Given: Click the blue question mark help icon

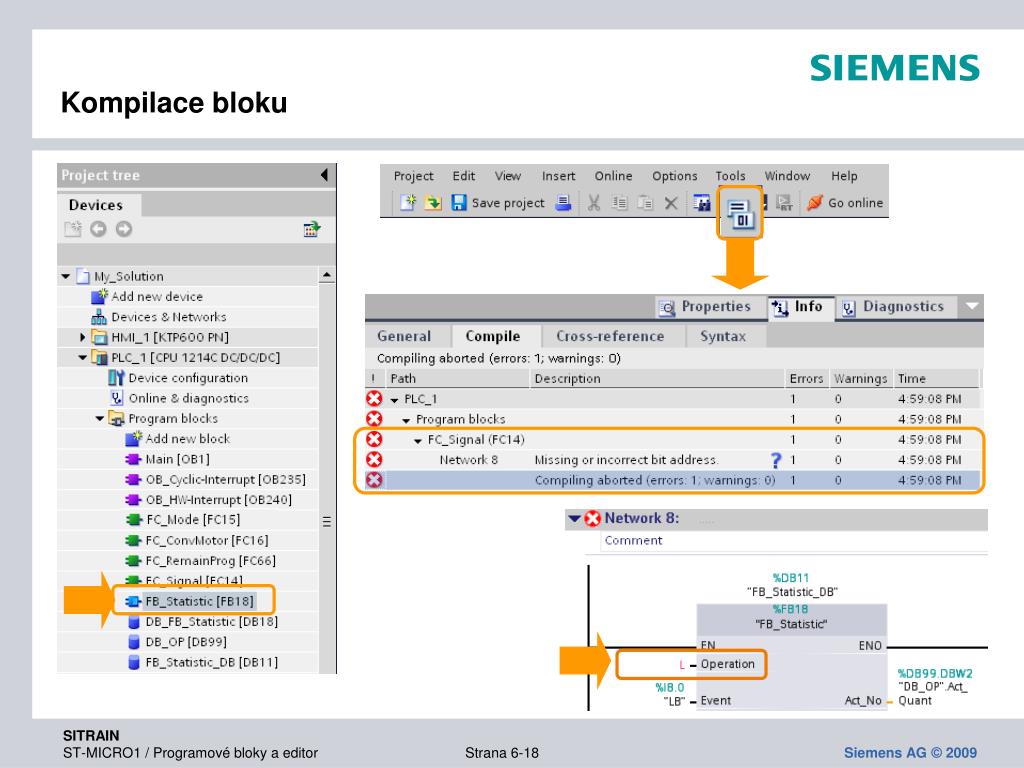Looking at the screenshot, I should coord(776,460).
